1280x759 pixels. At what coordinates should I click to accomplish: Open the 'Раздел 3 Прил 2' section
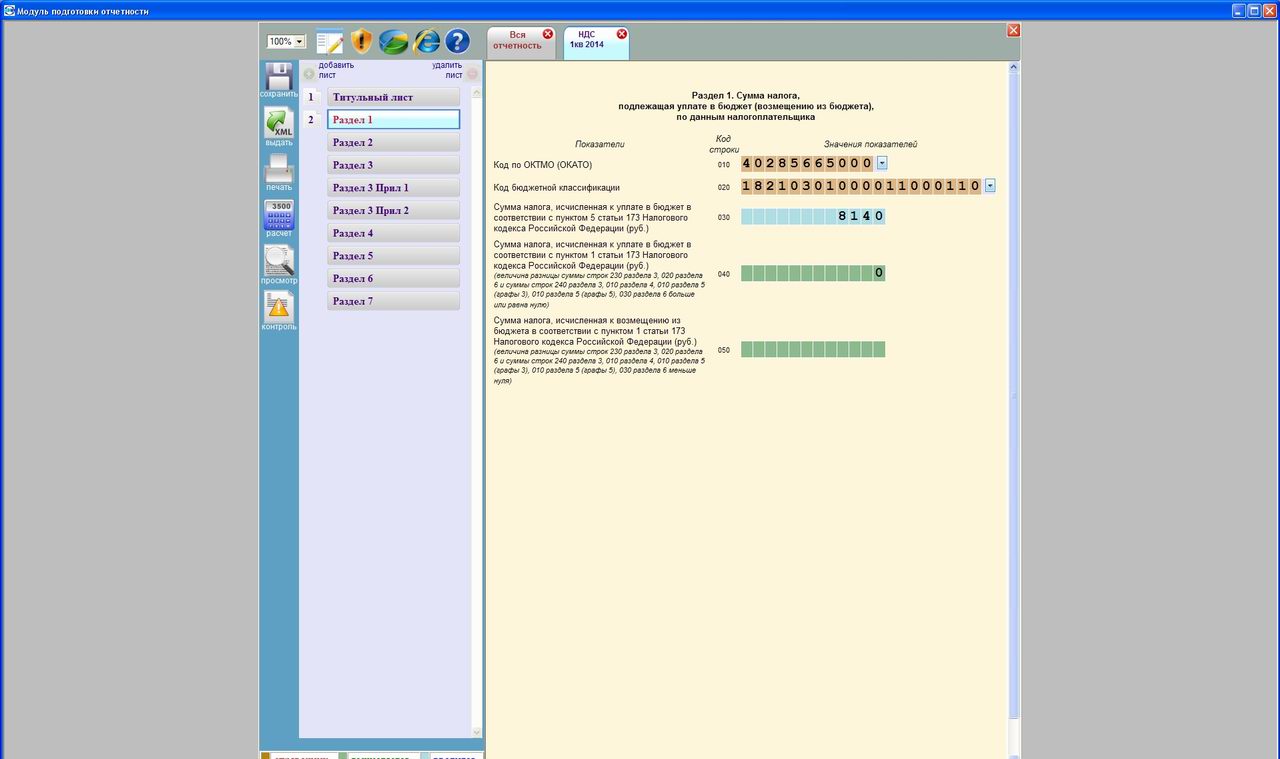pyautogui.click(x=394, y=211)
